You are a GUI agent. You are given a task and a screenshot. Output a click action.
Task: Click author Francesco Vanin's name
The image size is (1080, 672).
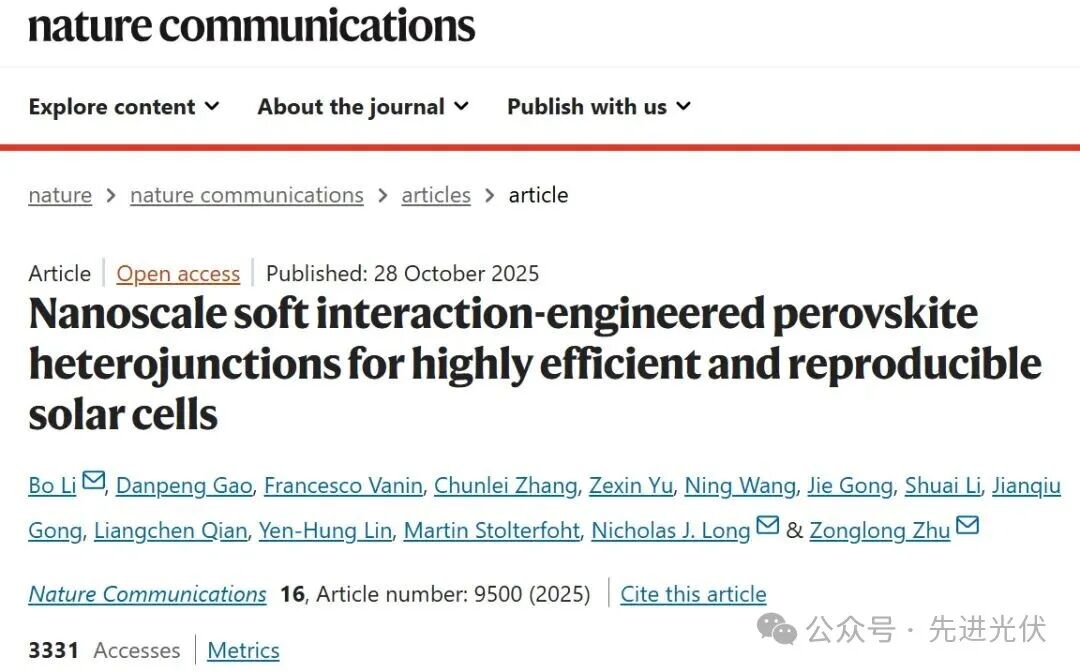(343, 486)
